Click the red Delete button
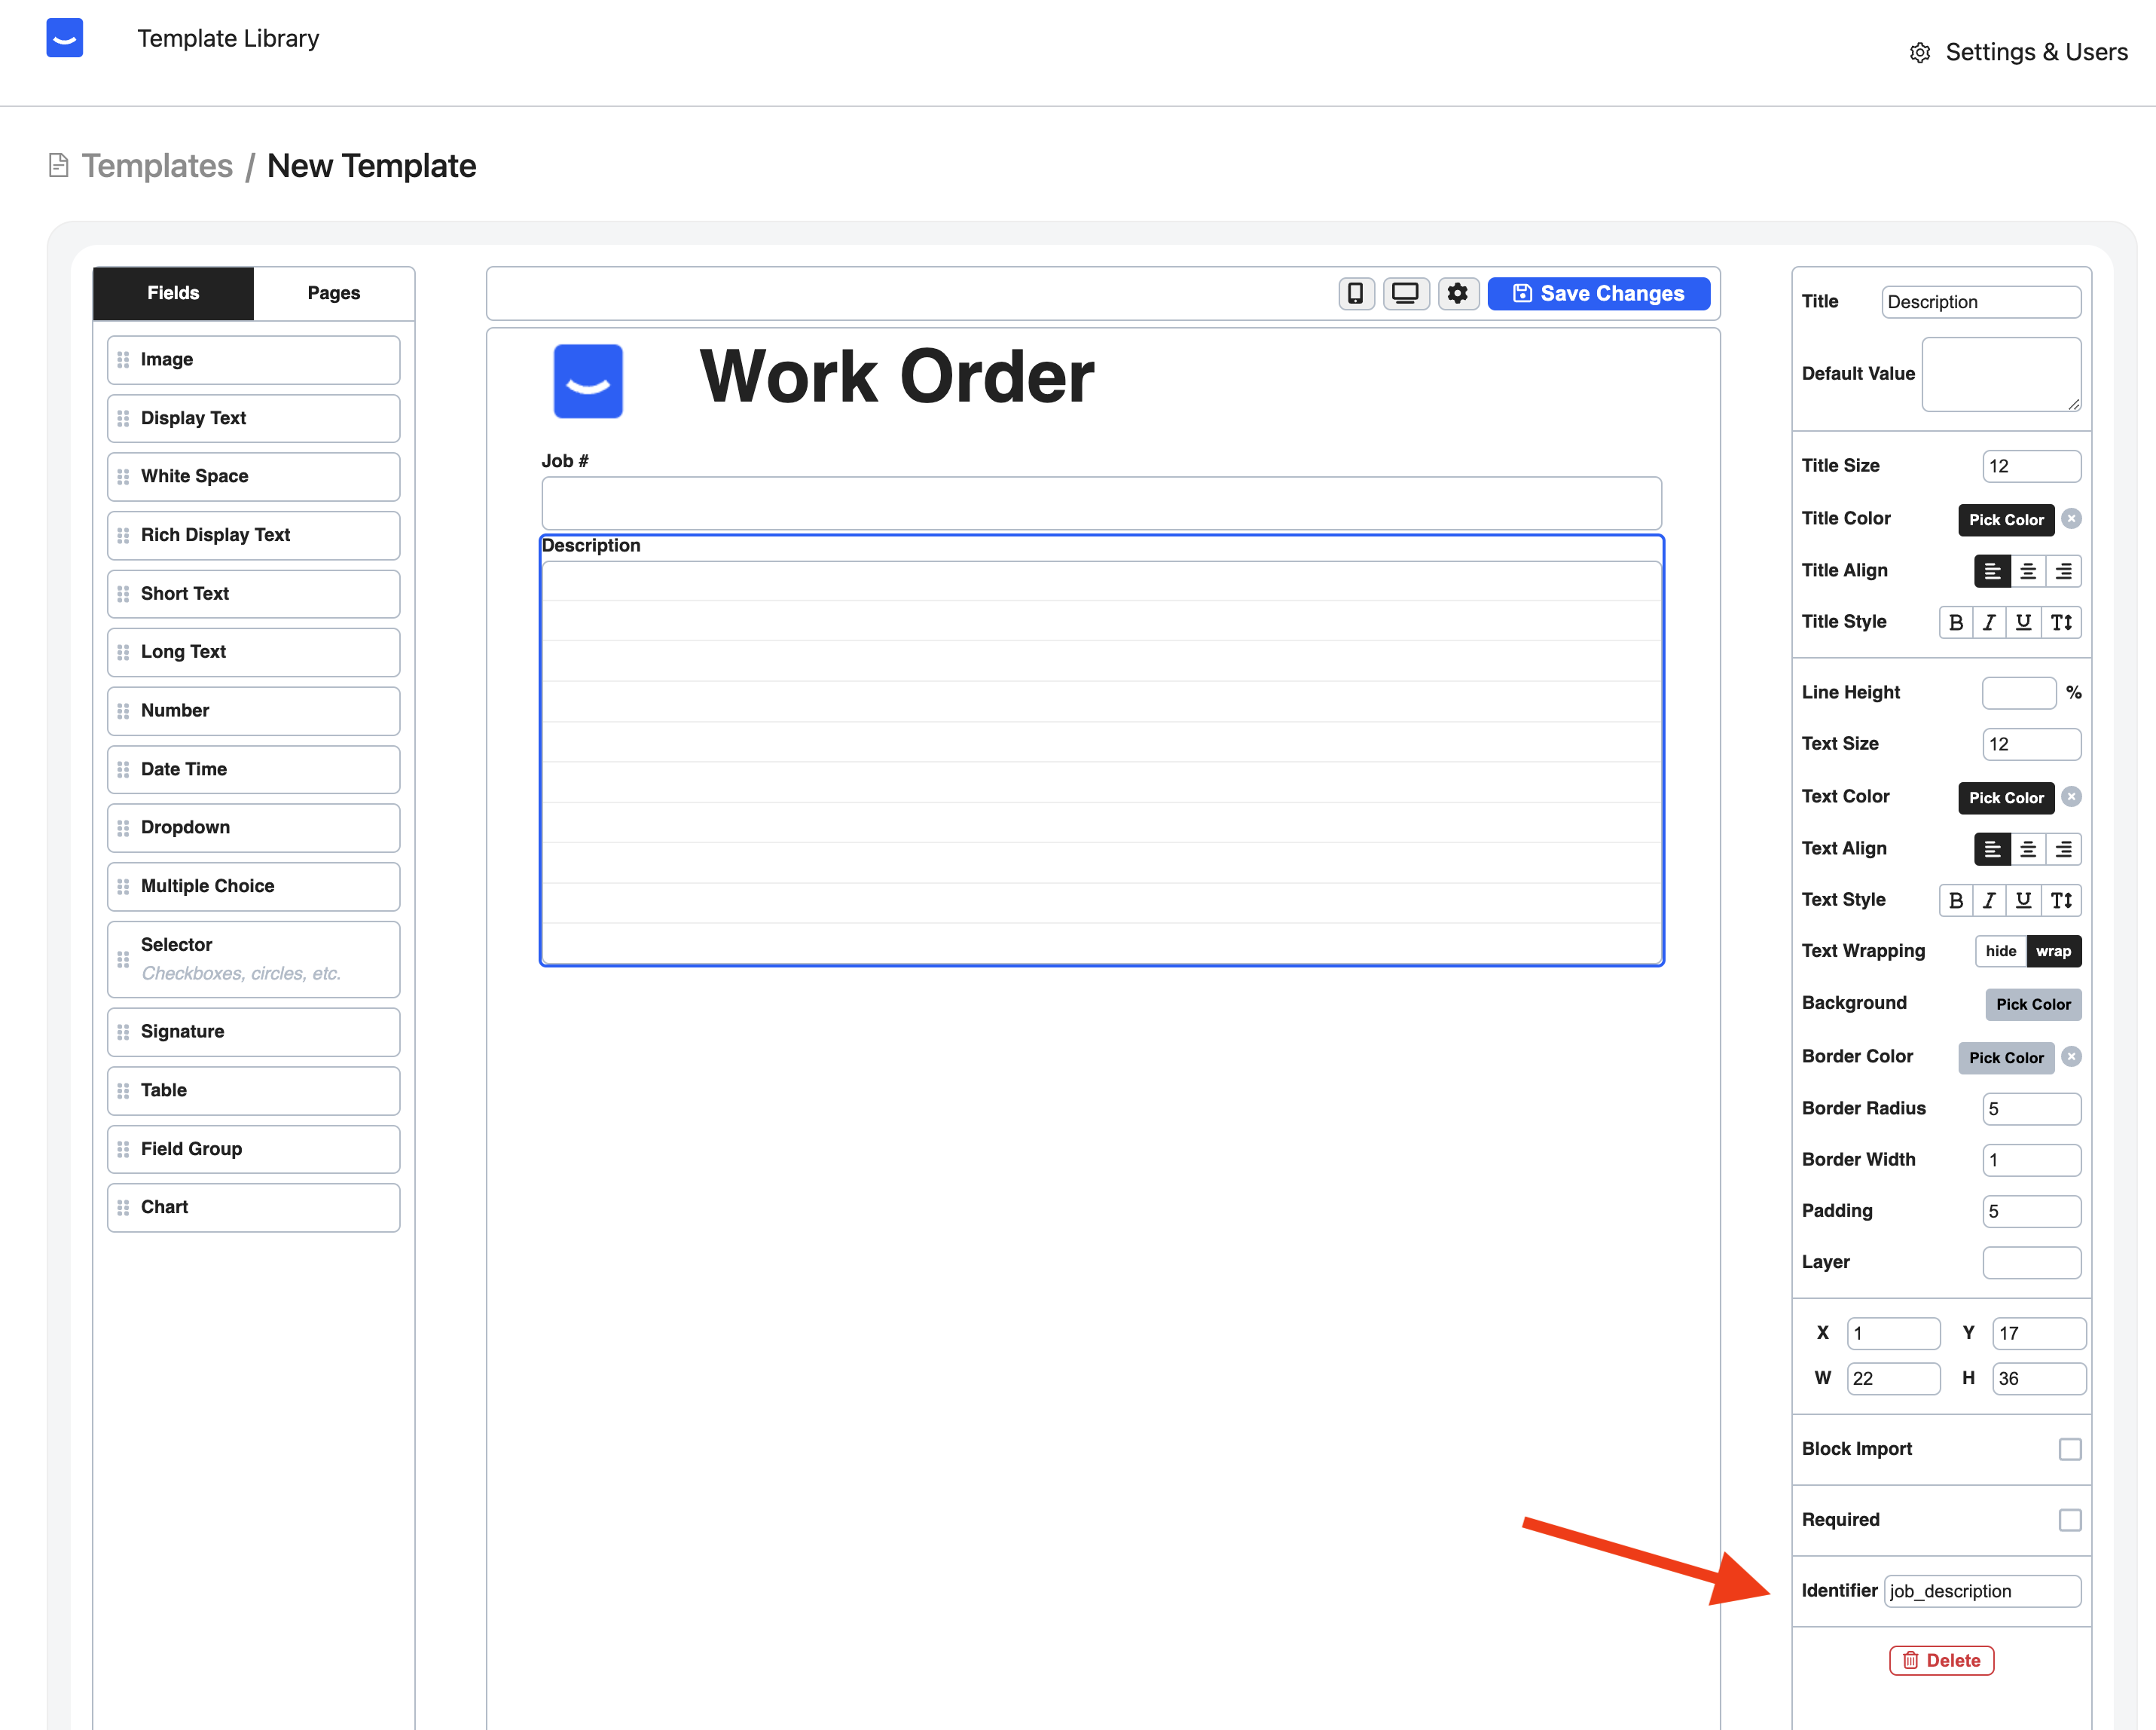Viewport: 2156px width, 1730px height. 1941,1660
